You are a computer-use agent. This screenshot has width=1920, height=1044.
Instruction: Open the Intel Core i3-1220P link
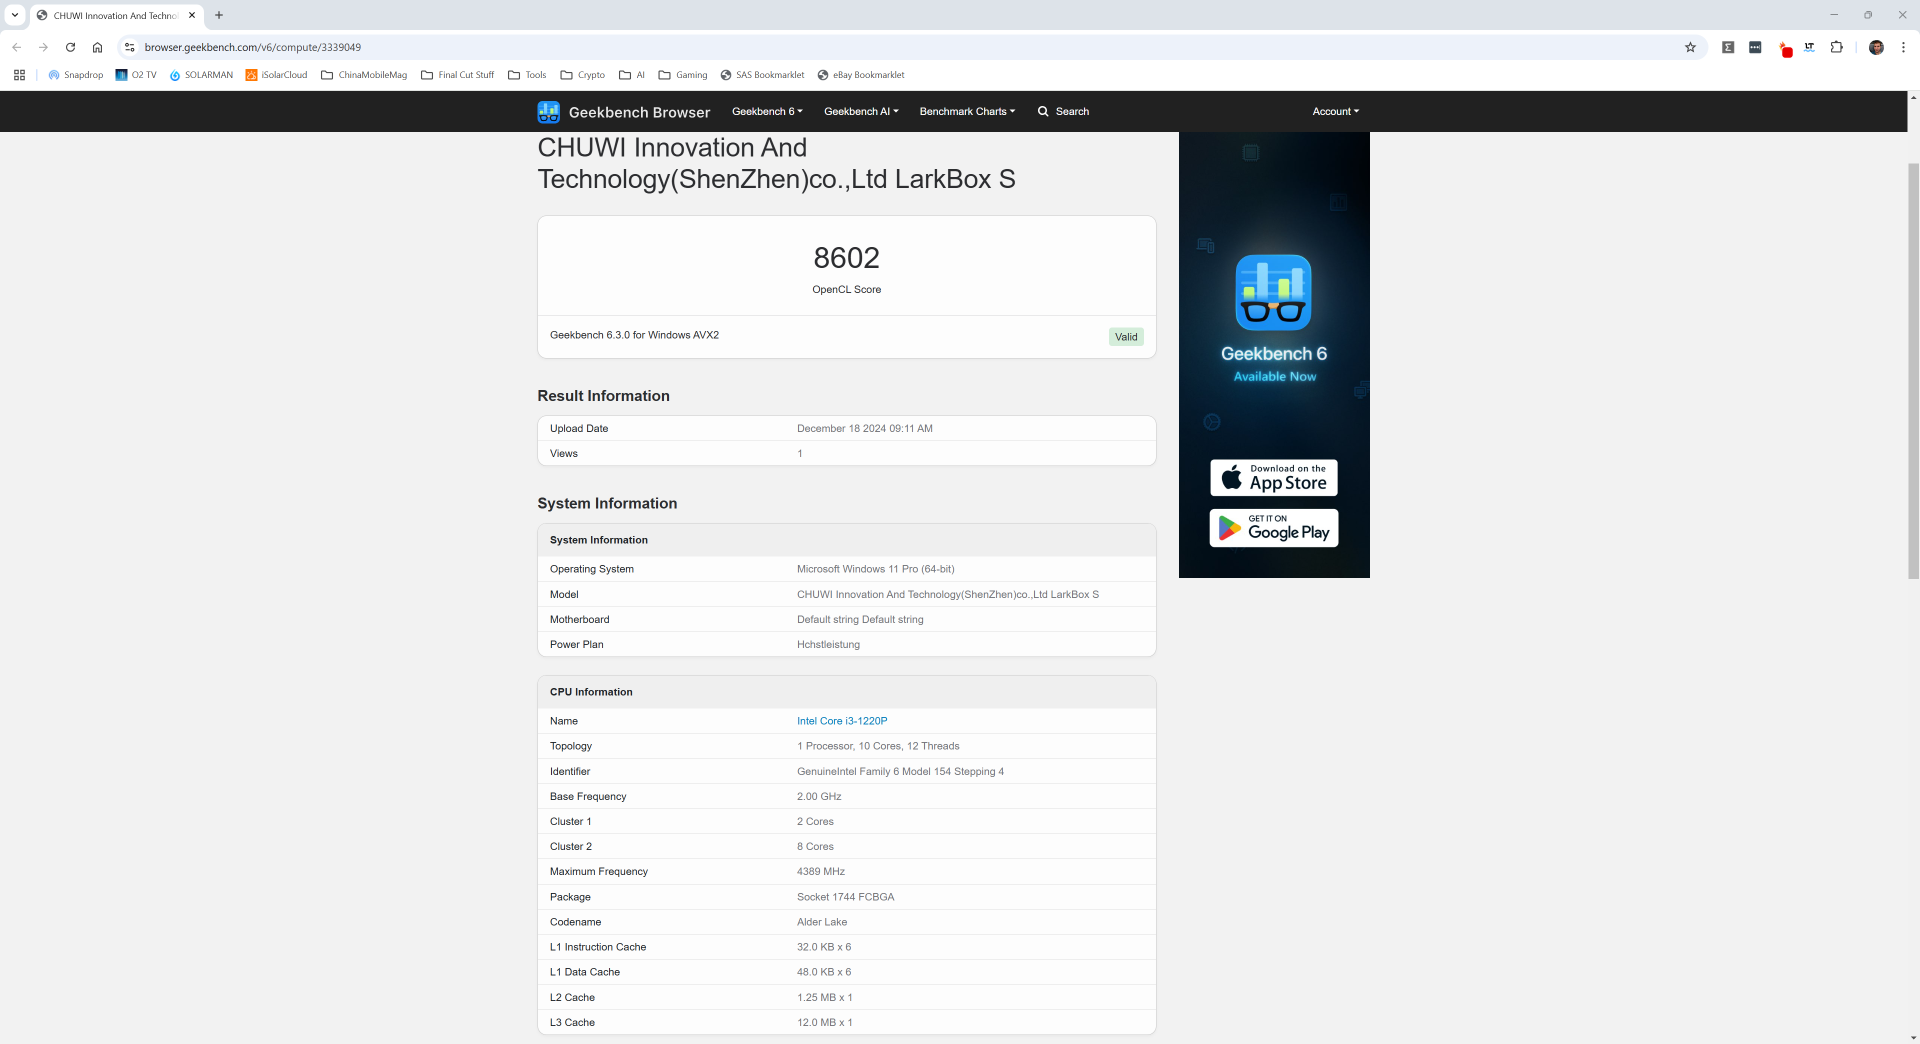tap(842, 721)
